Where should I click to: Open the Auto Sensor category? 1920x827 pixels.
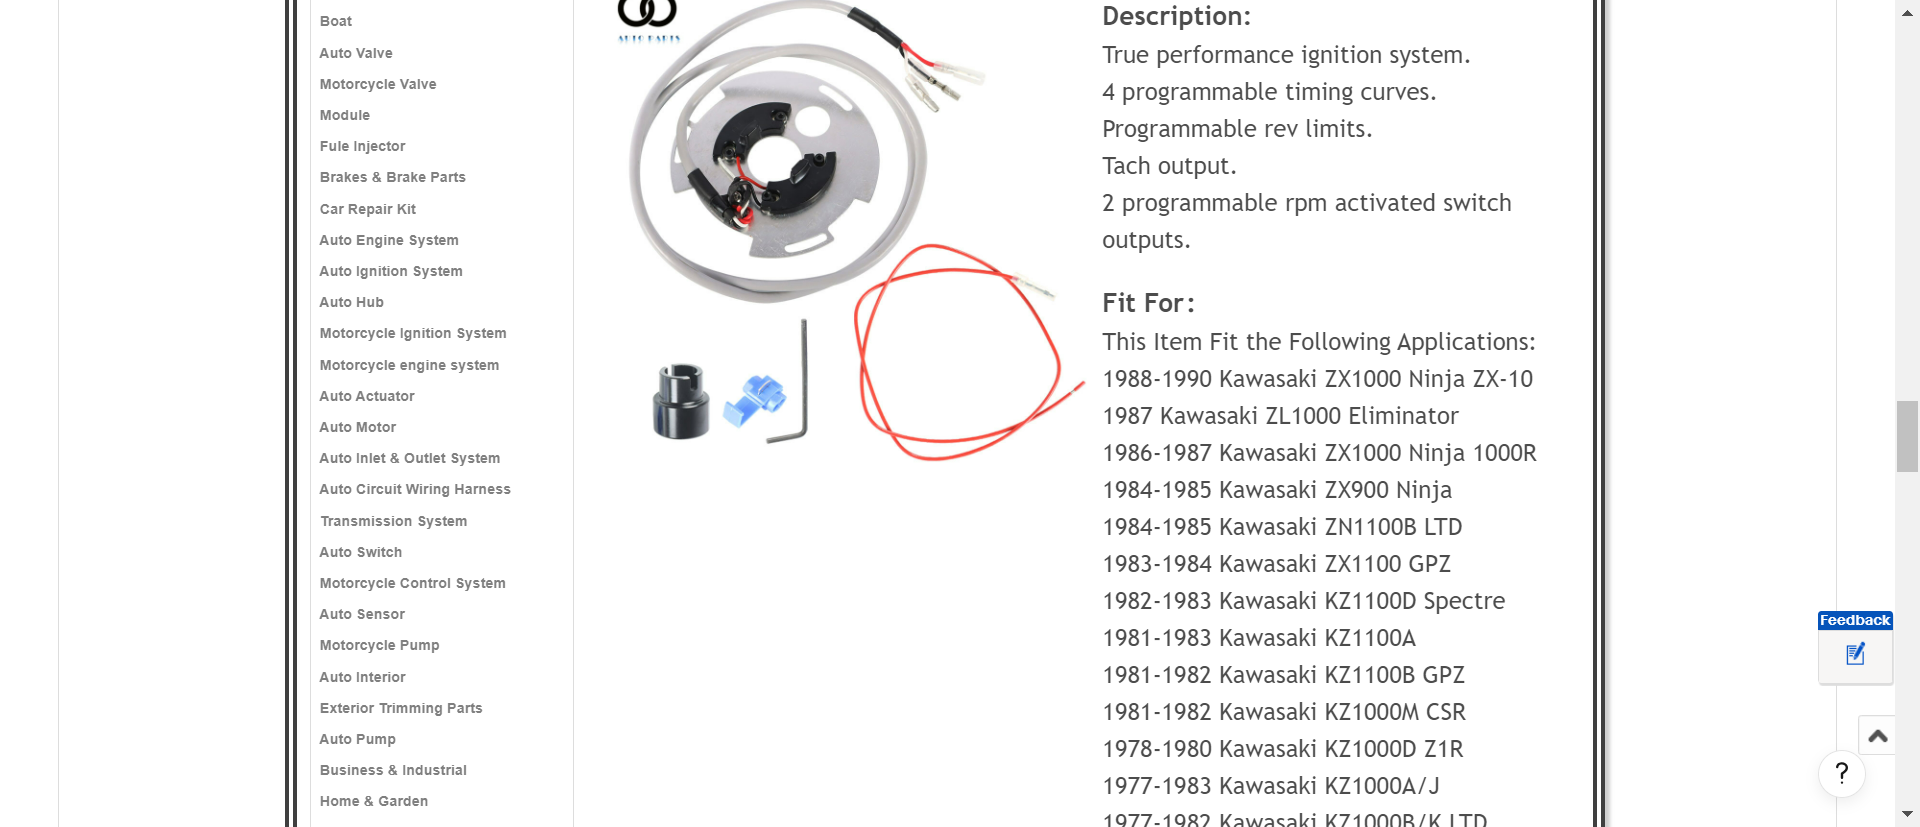(362, 614)
